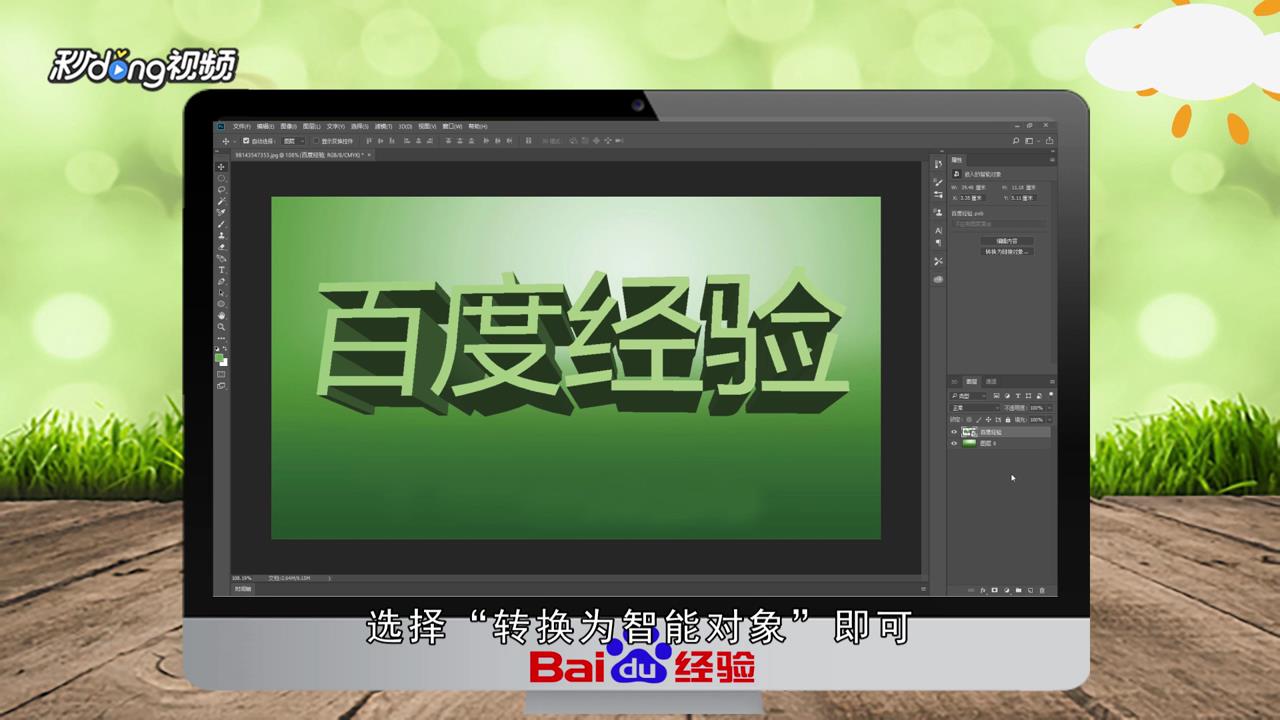Toggle lock transparent pixels icon
This screenshot has height=720, width=1280.
(969, 420)
